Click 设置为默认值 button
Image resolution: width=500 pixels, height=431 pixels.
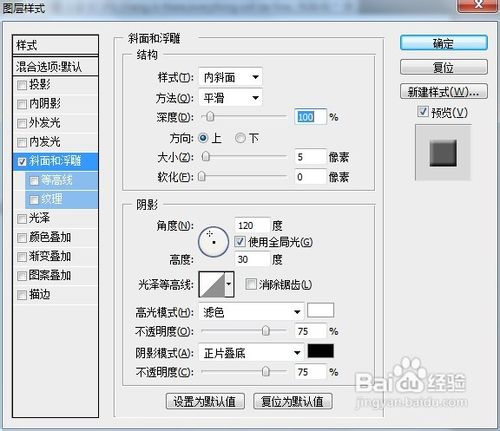coord(205,401)
